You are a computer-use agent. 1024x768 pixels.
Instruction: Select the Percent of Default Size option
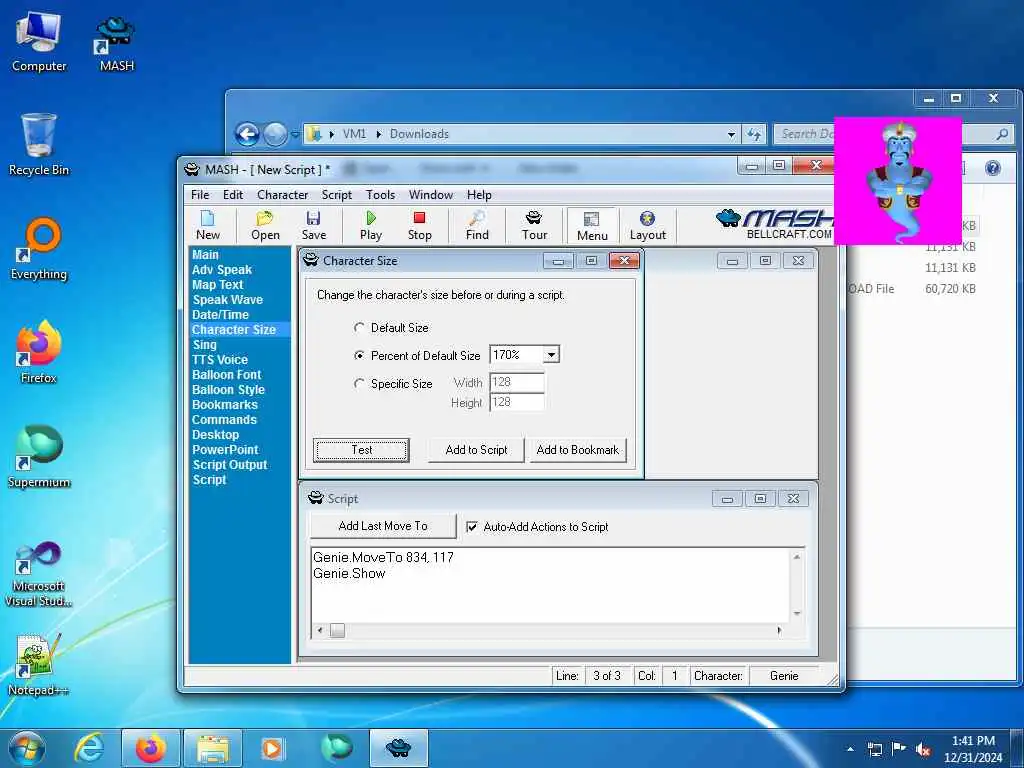point(359,355)
